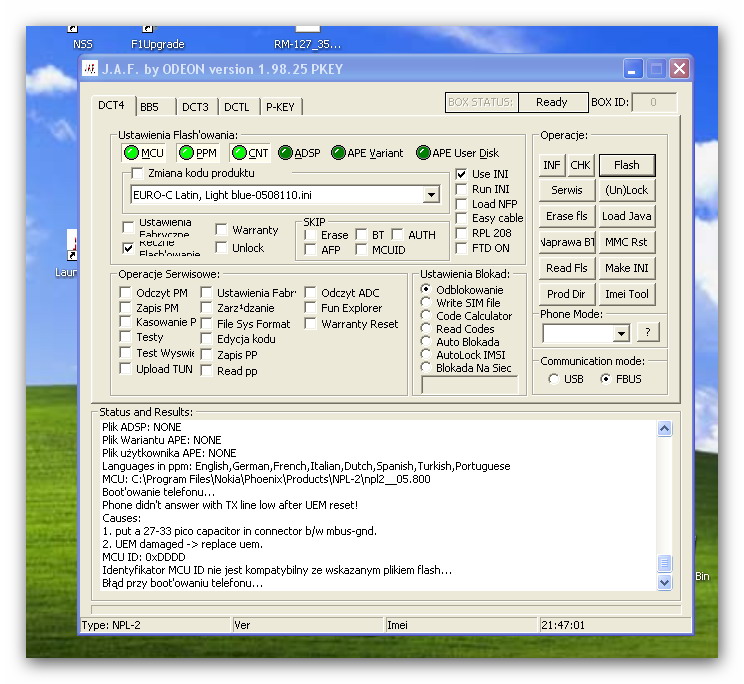Click the Load Java button
Image resolution: width=744 pixels, height=684 pixels.
click(x=627, y=216)
